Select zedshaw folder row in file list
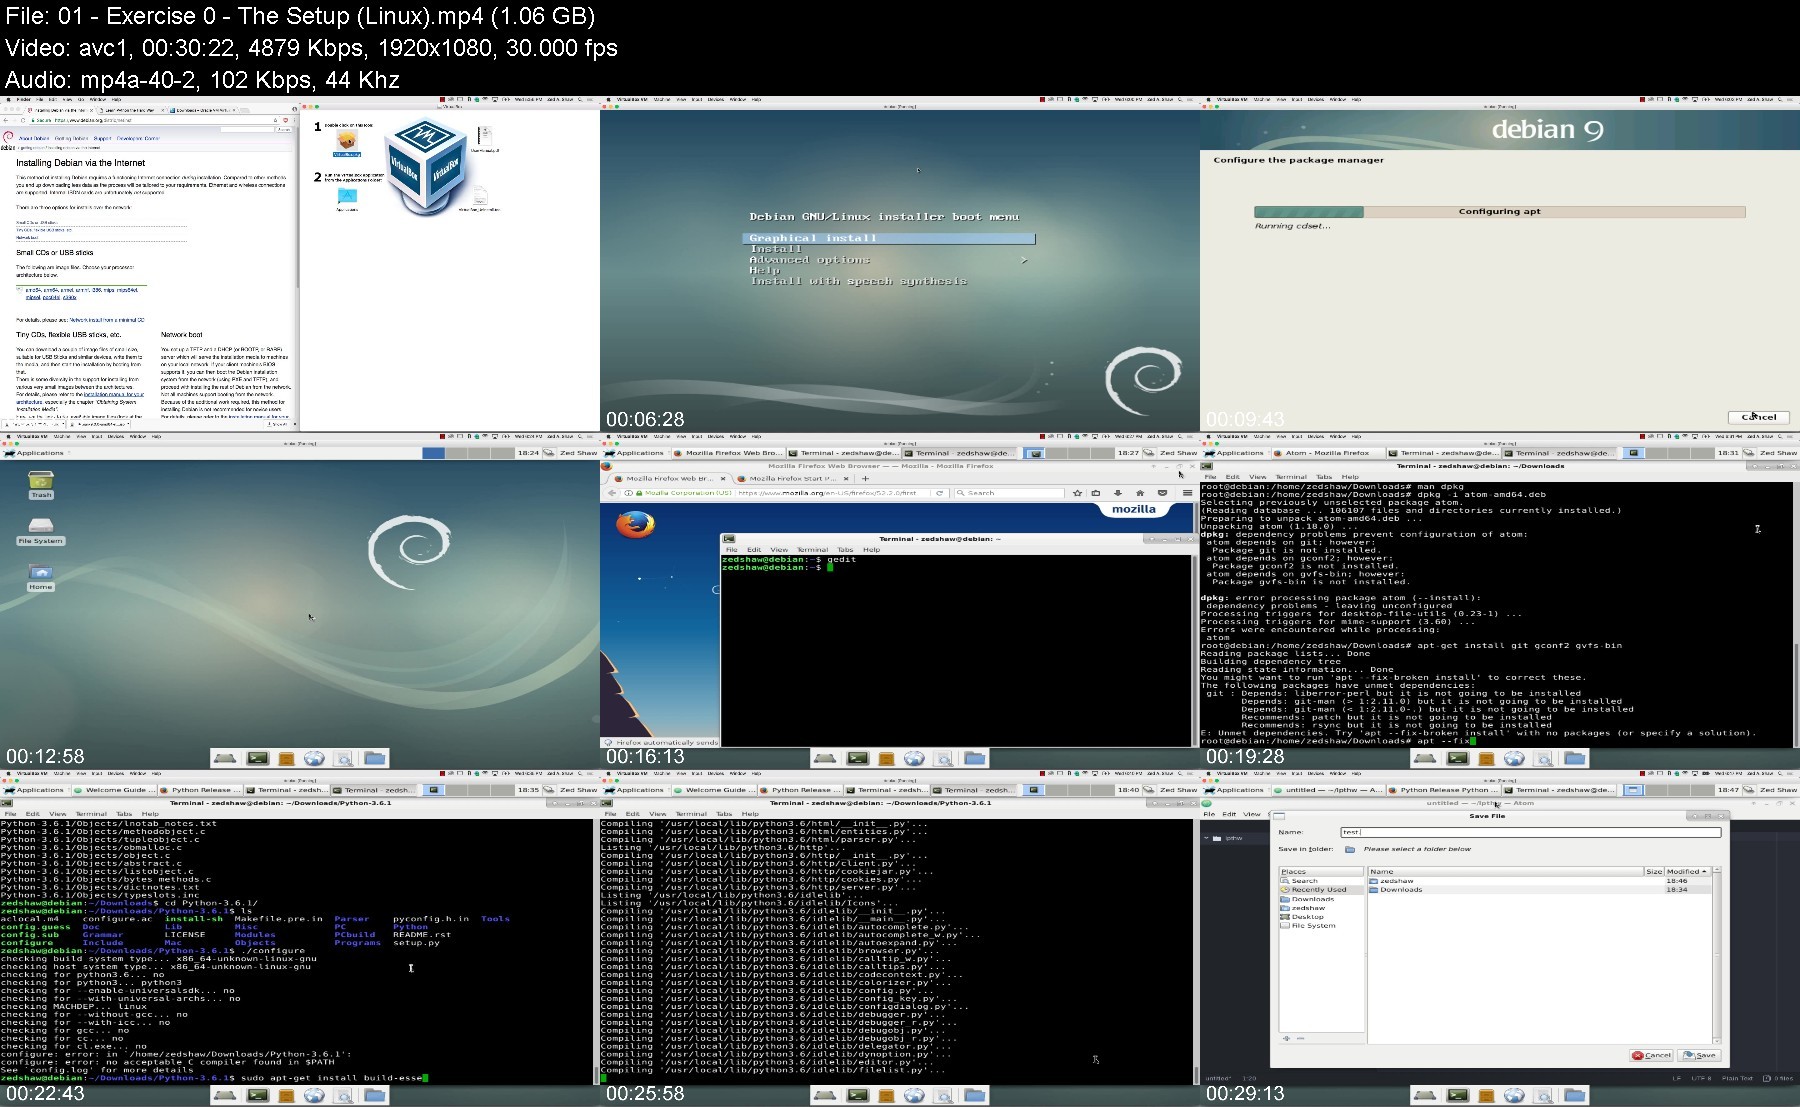The width and height of the screenshot is (1800, 1107). click(x=1540, y=881)
